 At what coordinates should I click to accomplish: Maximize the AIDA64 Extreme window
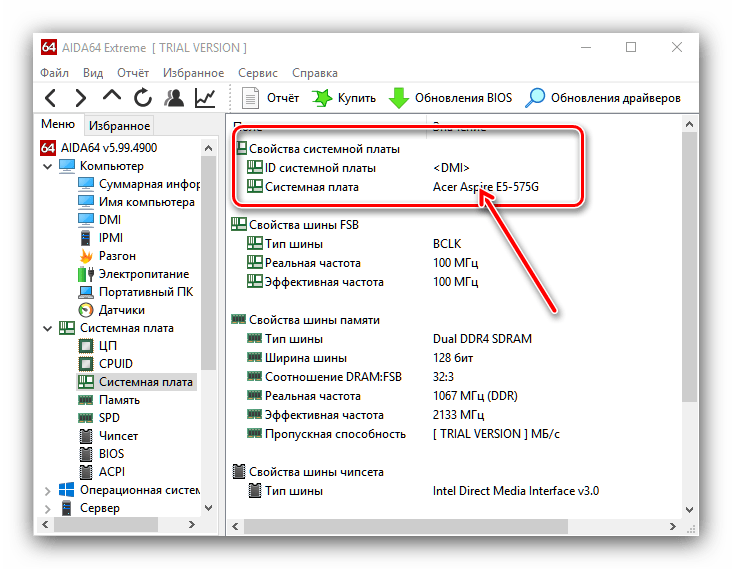631,47
